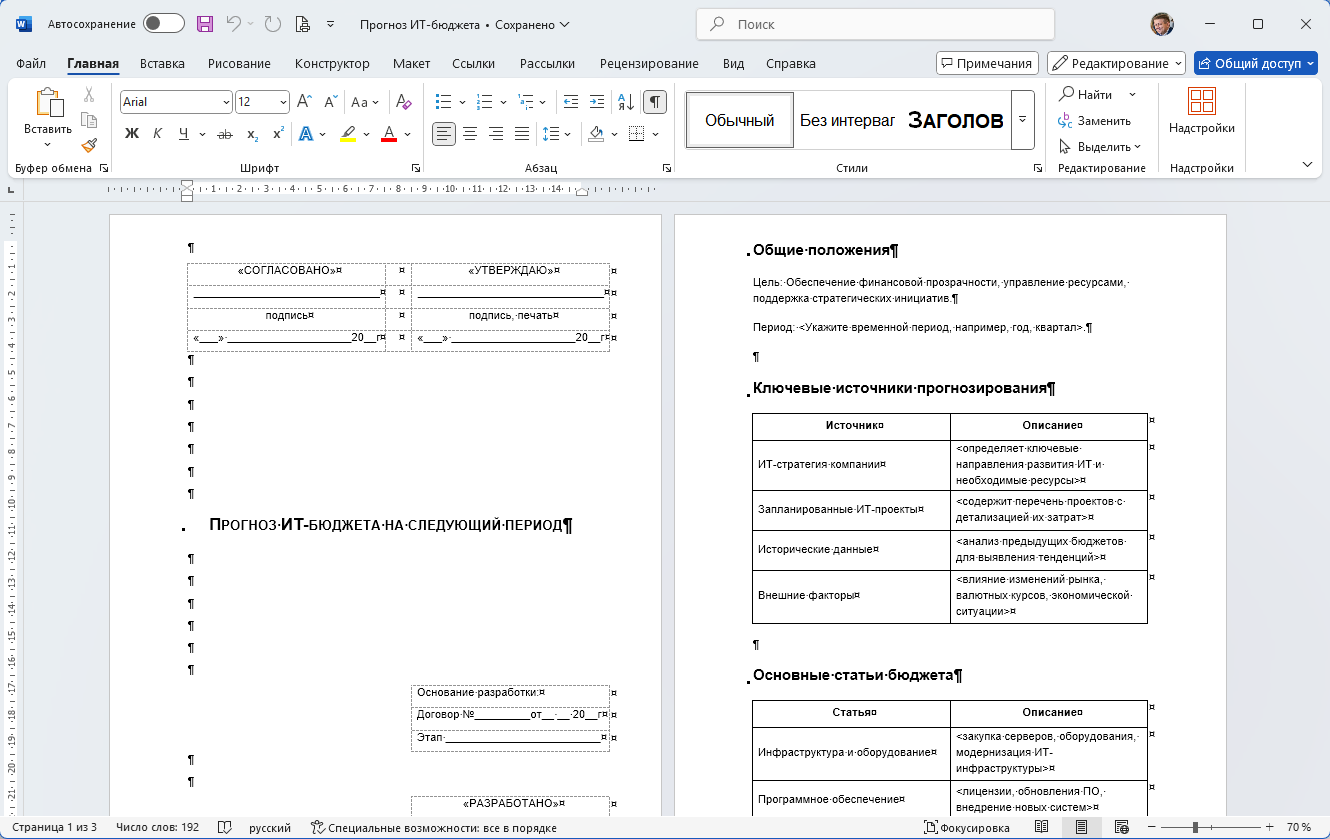Increase paragraph indent
Viewport: 1330px width, 839px height.
click(597, 101)
